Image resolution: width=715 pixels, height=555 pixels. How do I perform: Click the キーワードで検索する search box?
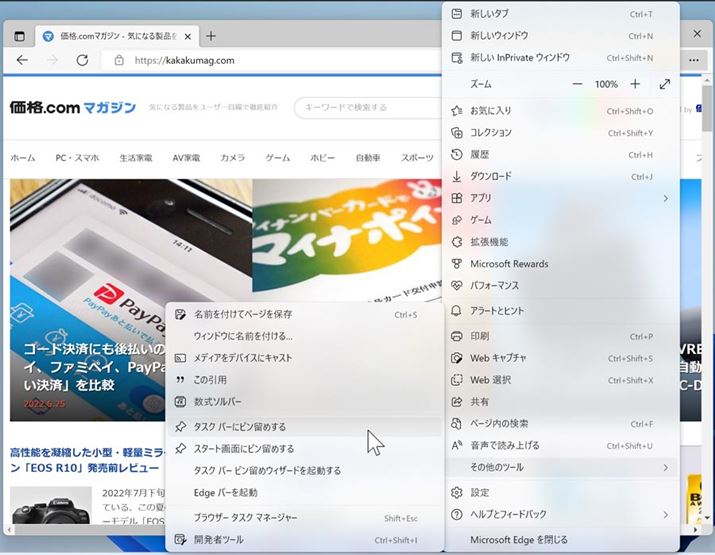click(x=368, y=108)
